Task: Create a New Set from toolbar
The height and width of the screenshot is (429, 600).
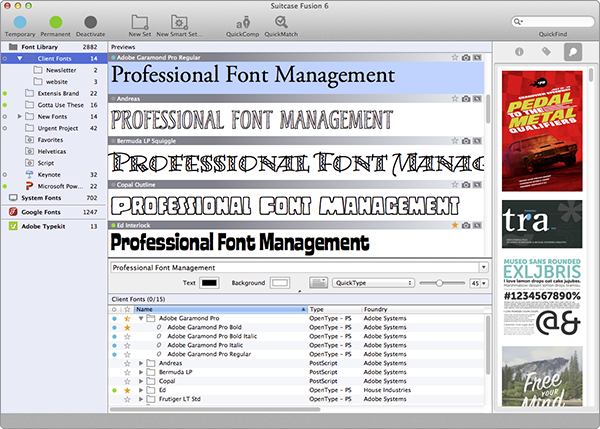Action: point(139,21)
